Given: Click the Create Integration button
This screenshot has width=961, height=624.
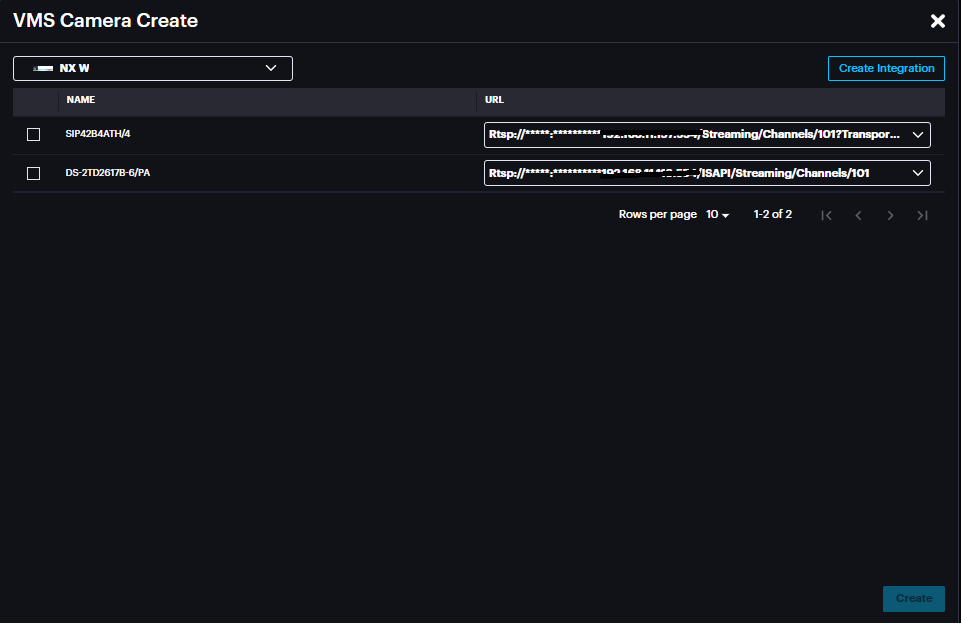Looking at the screenshot, I should 886,68.
